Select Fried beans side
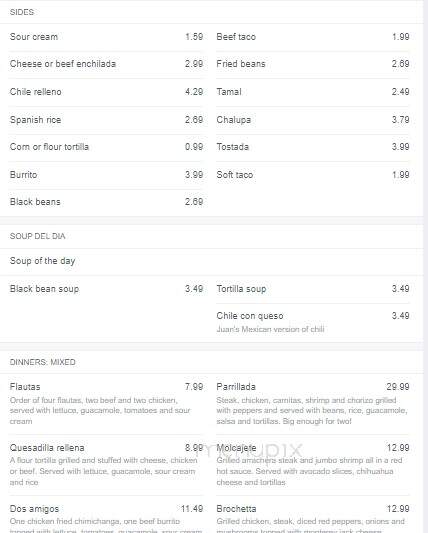428x533 pixels. click(x=313, y=64)
